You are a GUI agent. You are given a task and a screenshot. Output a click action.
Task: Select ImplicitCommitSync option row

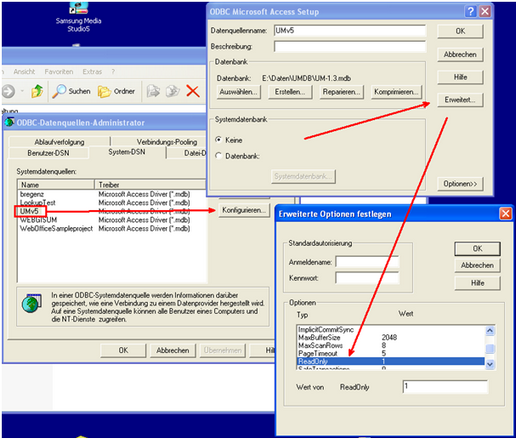[390, 329]
